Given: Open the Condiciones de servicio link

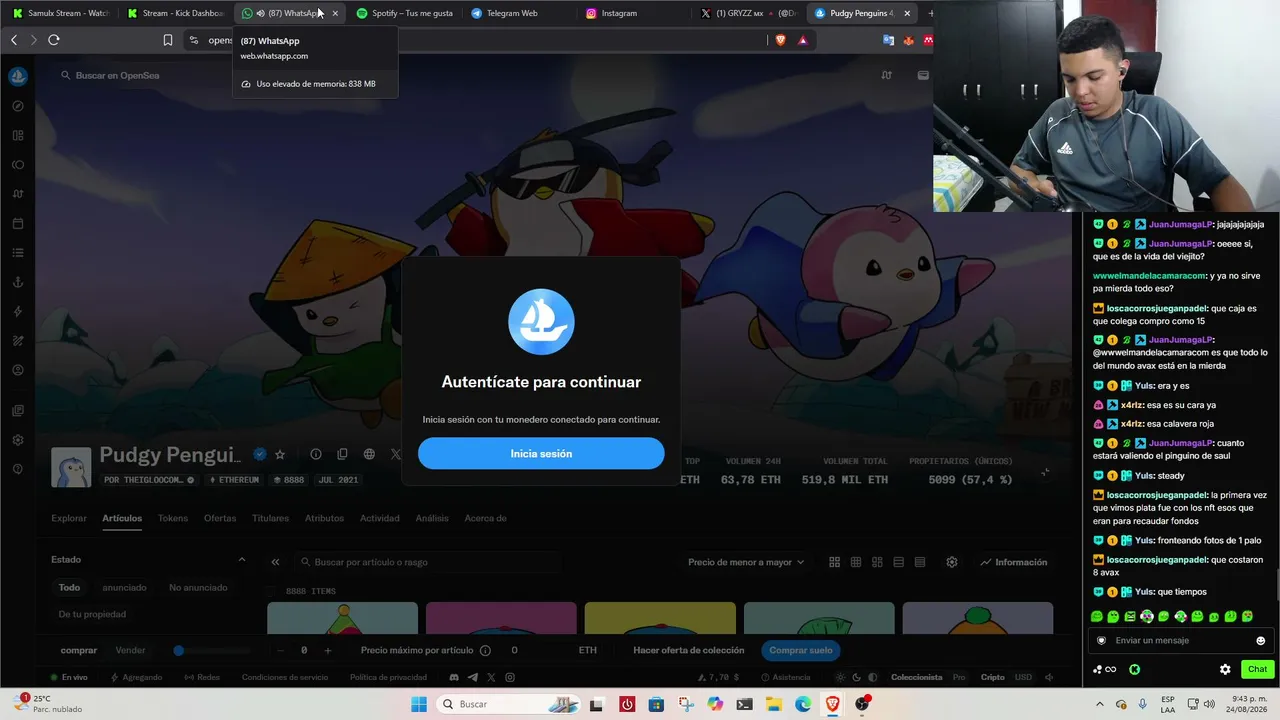Looking at the screenshot, I should 285,677.
